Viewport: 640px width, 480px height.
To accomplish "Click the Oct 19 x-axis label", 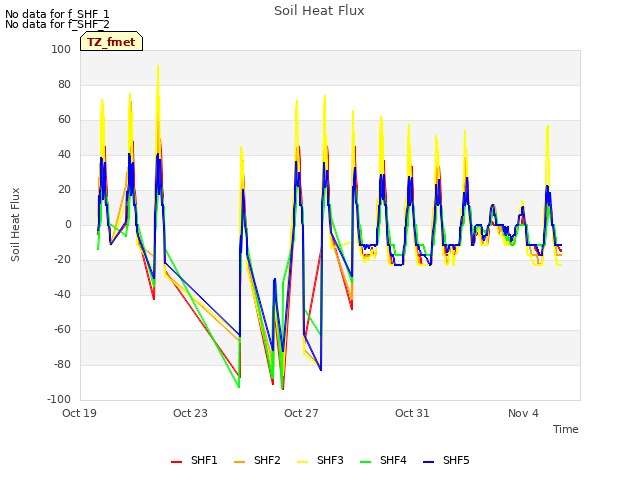I will coord(79,413).
